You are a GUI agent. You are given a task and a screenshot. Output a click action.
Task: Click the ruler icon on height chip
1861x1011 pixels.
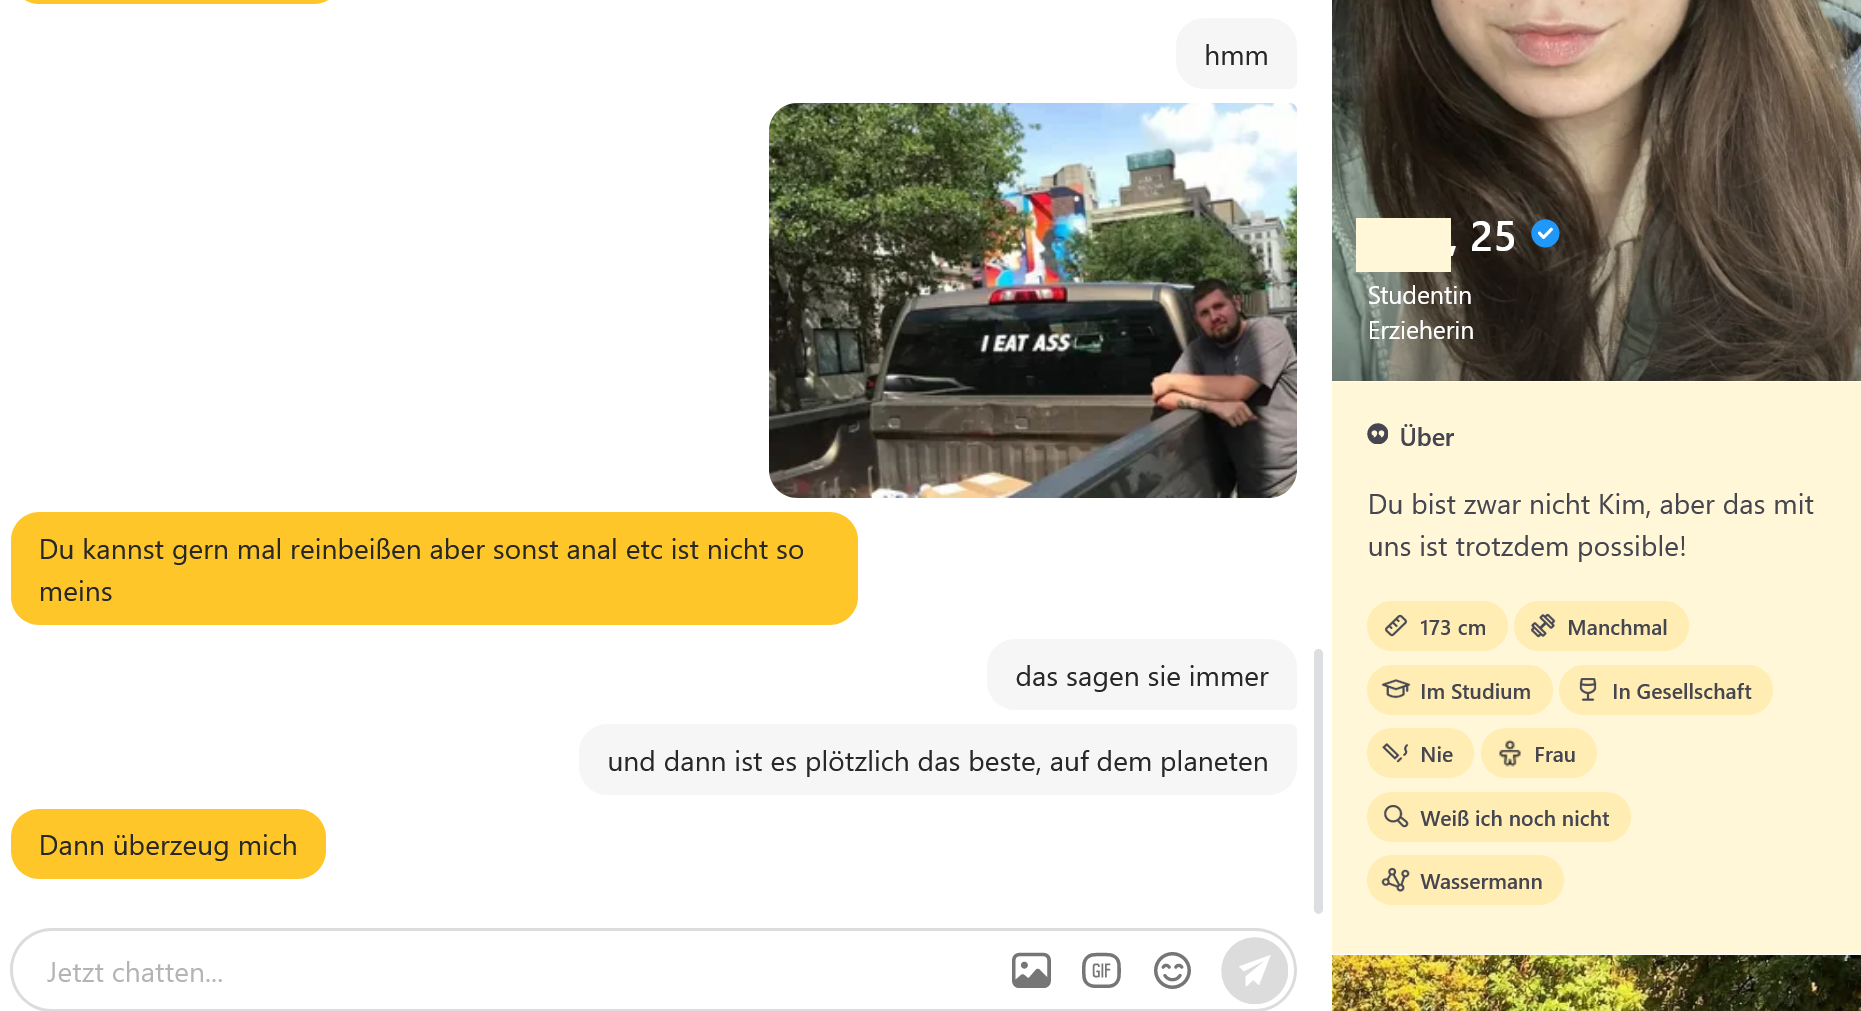[x=1396, y=626]
